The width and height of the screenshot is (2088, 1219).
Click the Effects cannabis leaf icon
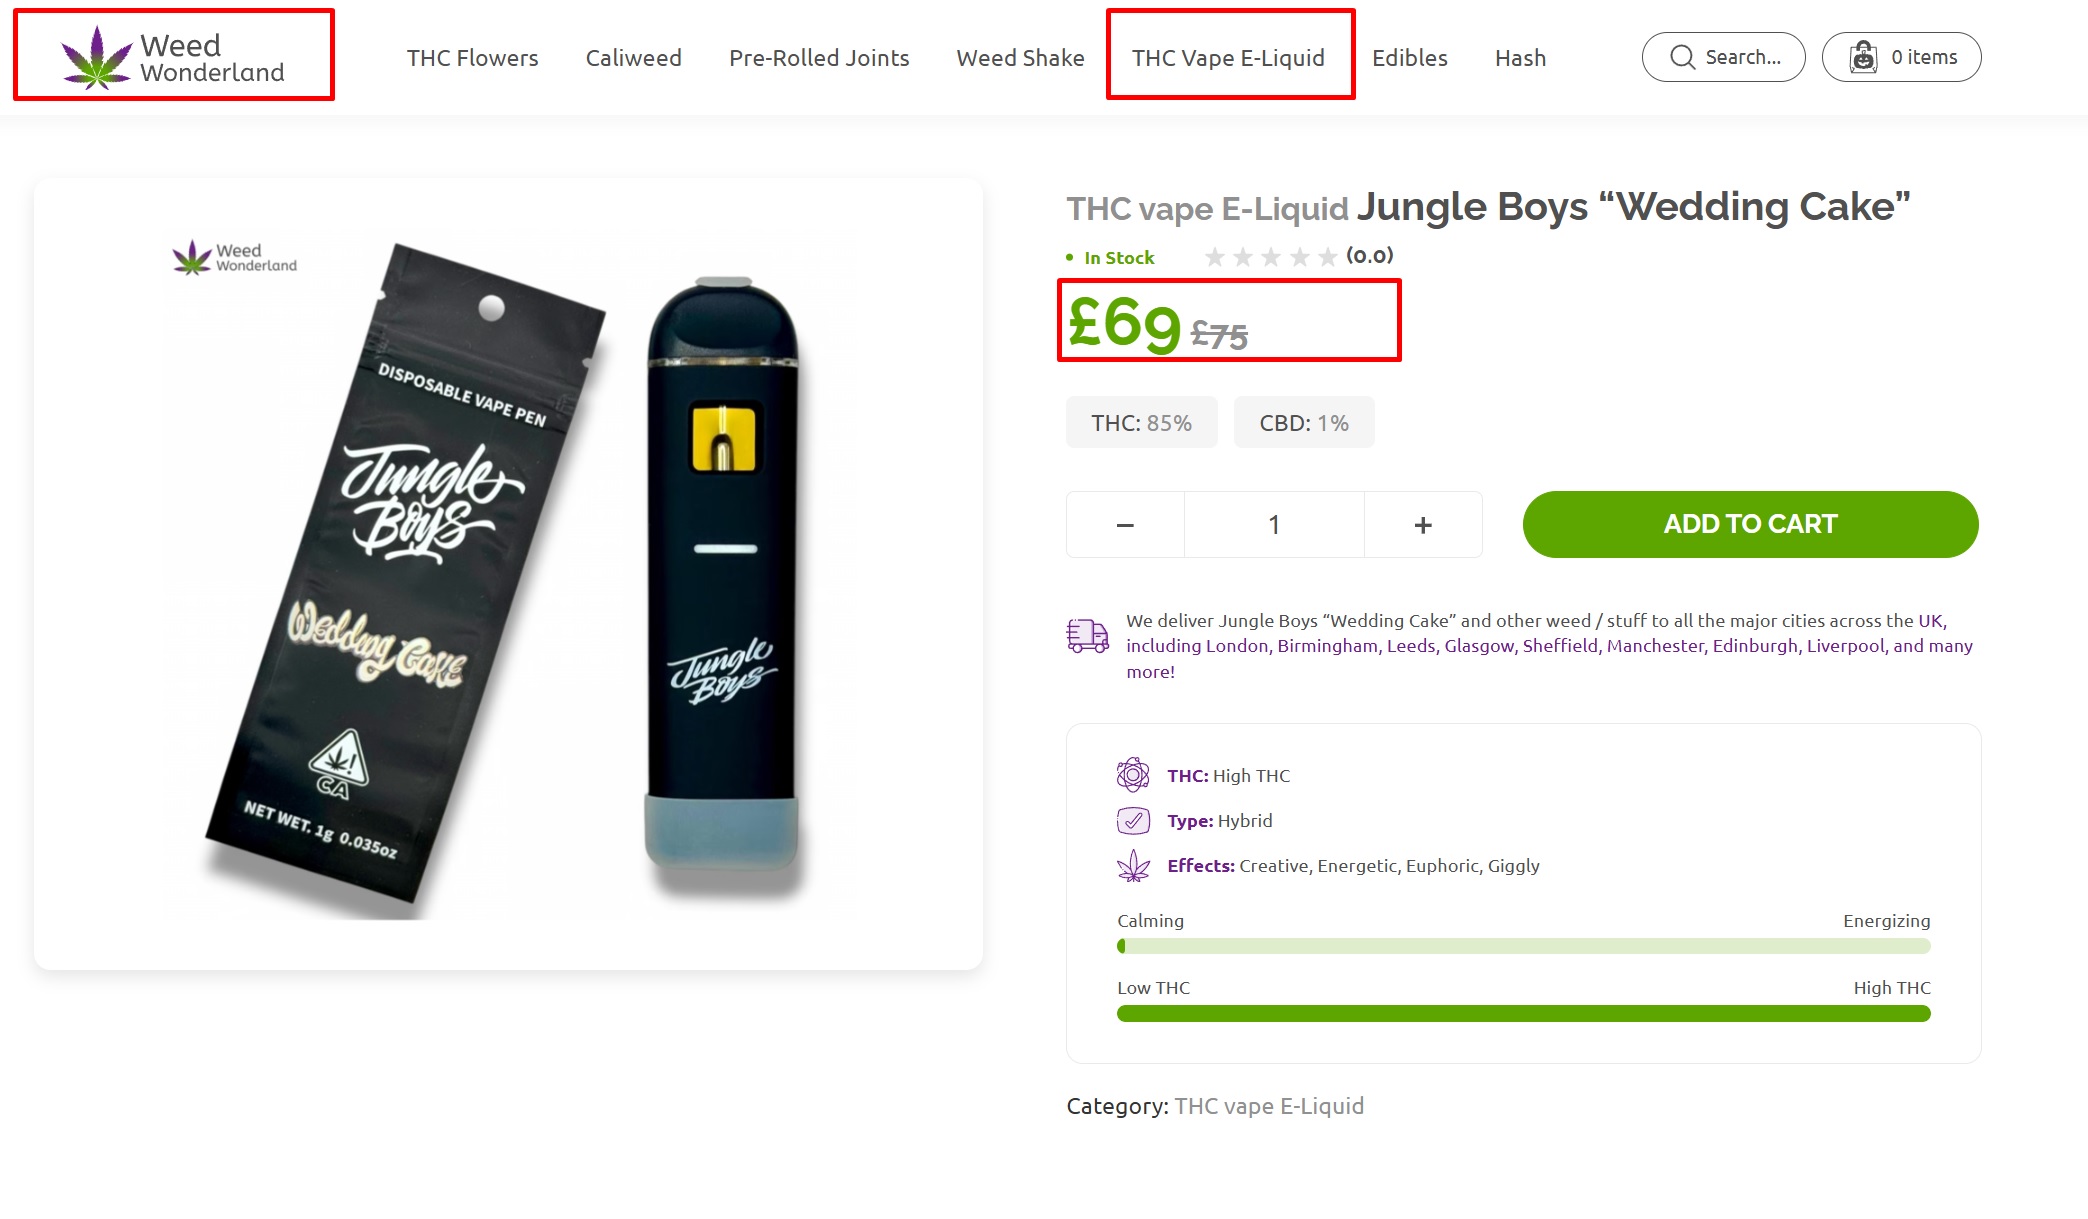[1133, 866]
